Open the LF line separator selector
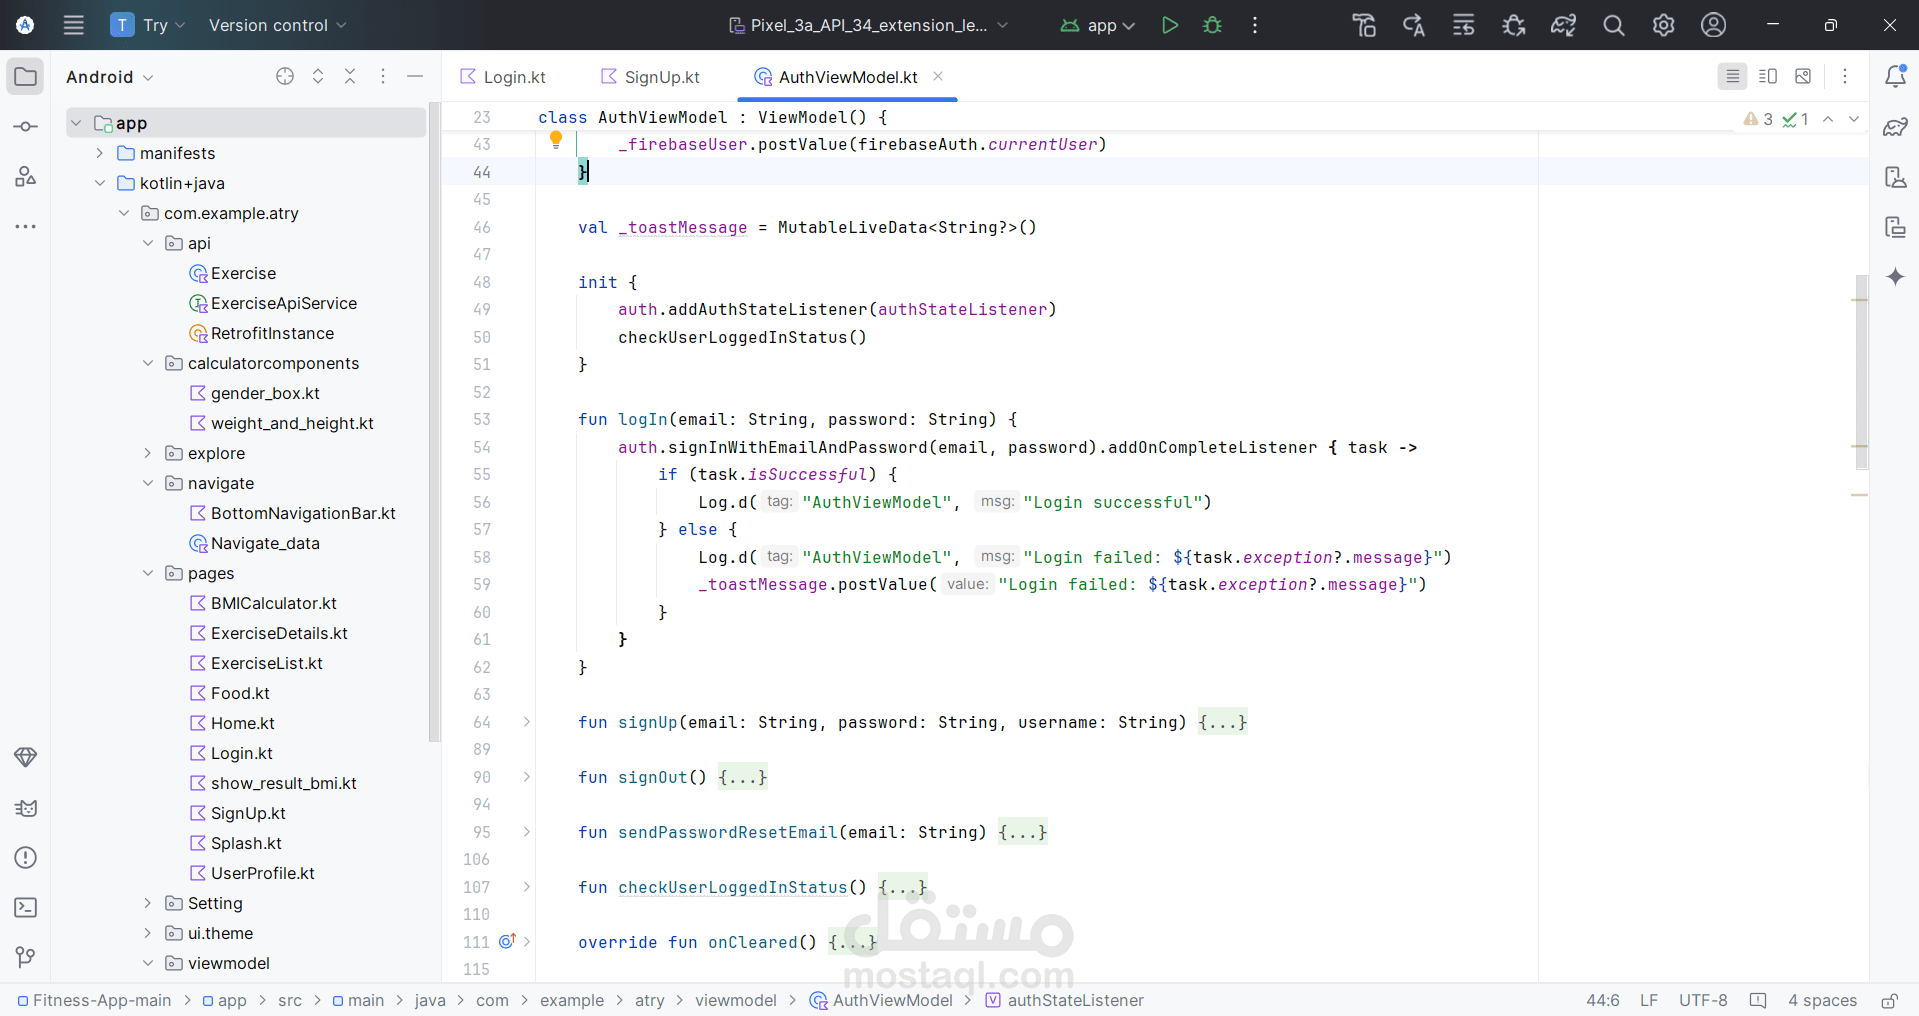1919x1016 pixels. coord(1649,1000)
